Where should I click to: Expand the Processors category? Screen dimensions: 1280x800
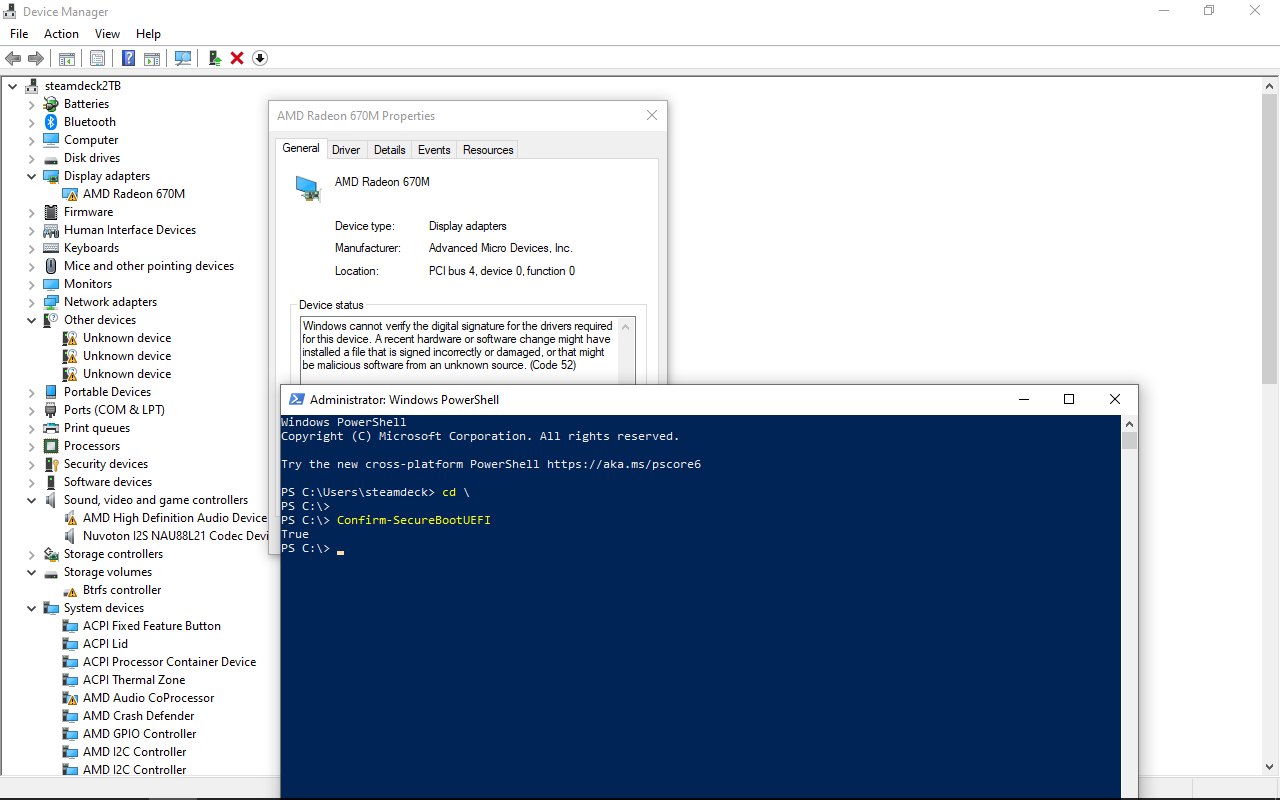click(x=32, y=446)
